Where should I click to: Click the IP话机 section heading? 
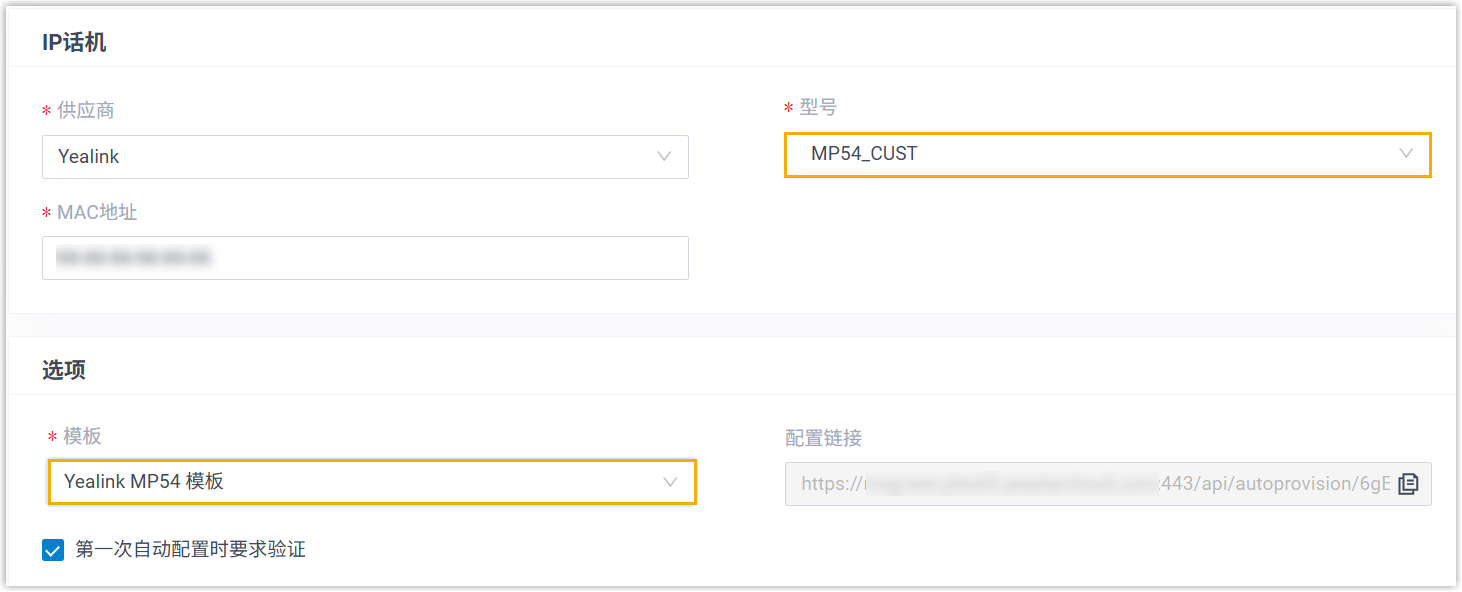[74, 42]
